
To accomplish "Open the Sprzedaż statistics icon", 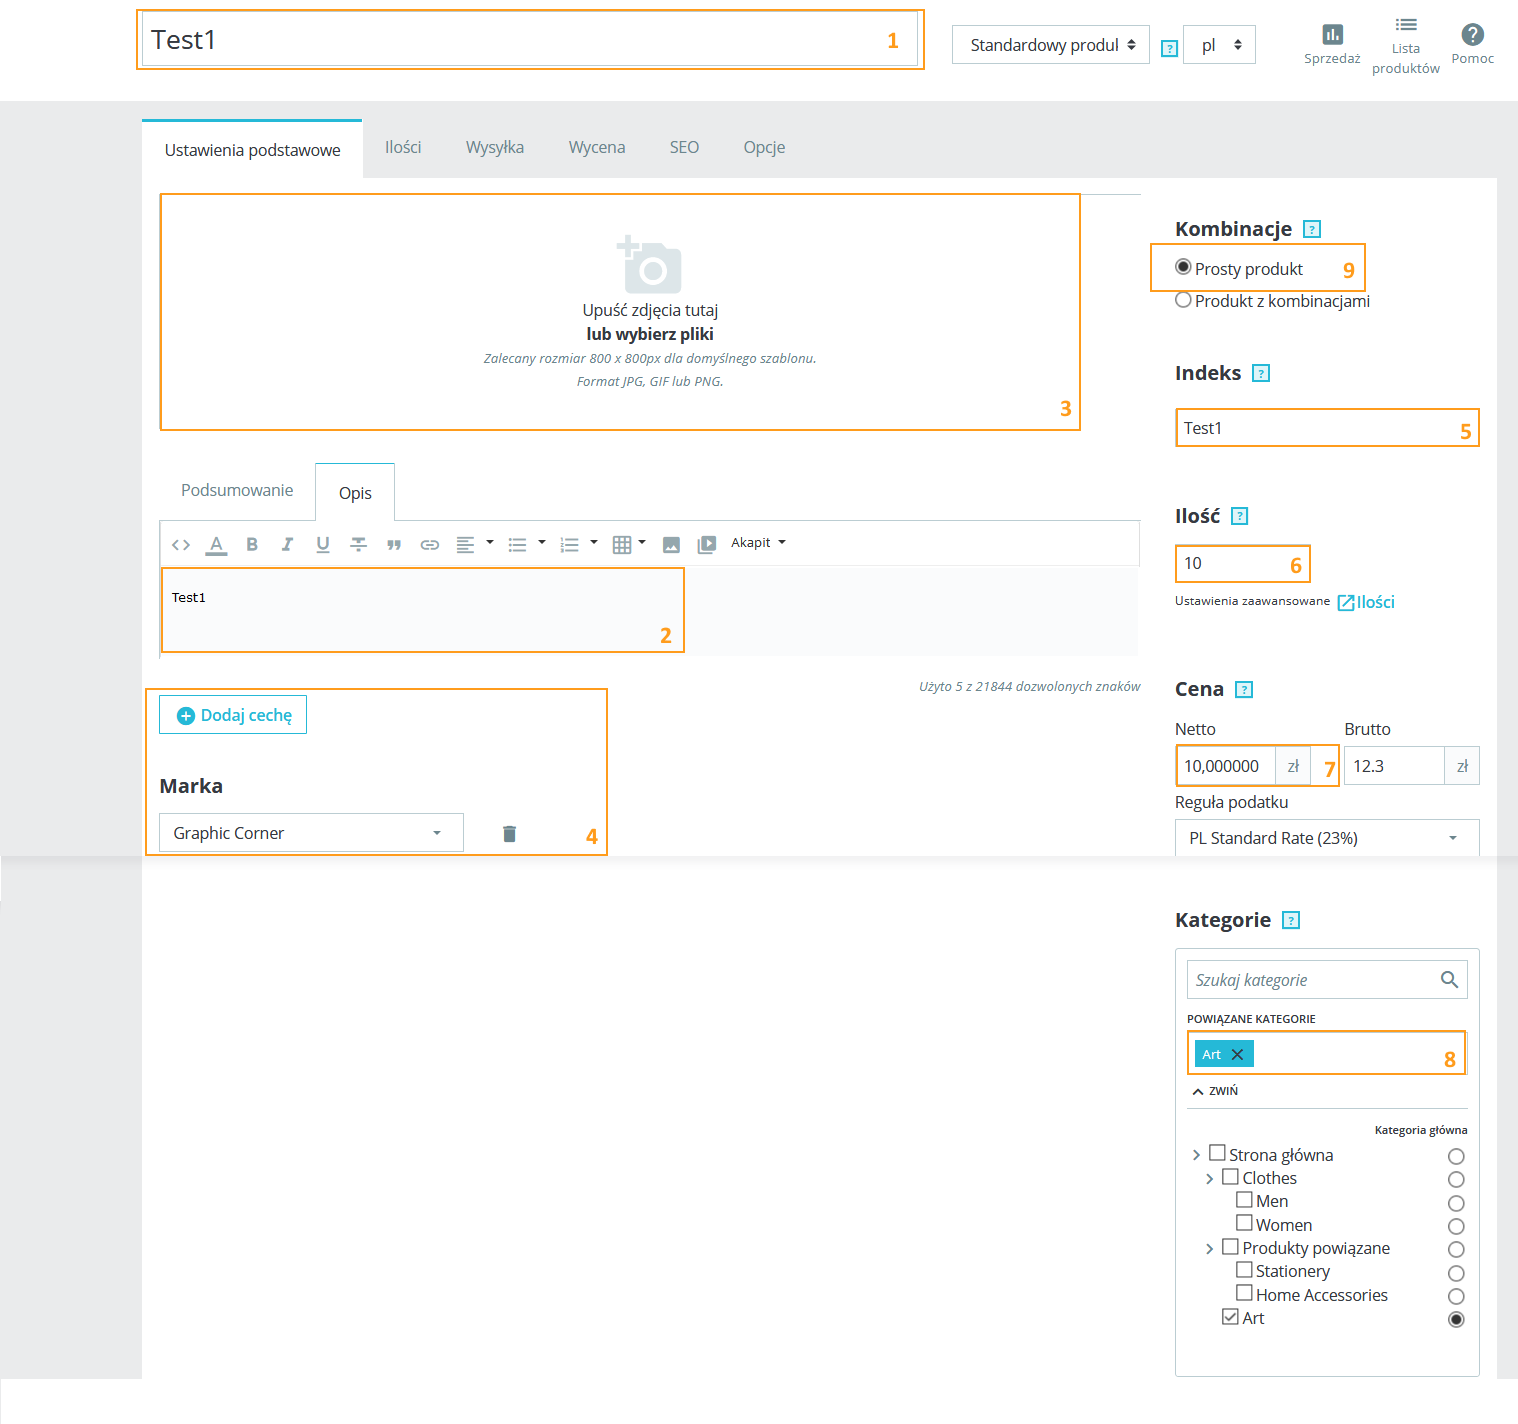I will click(1332, 35).
